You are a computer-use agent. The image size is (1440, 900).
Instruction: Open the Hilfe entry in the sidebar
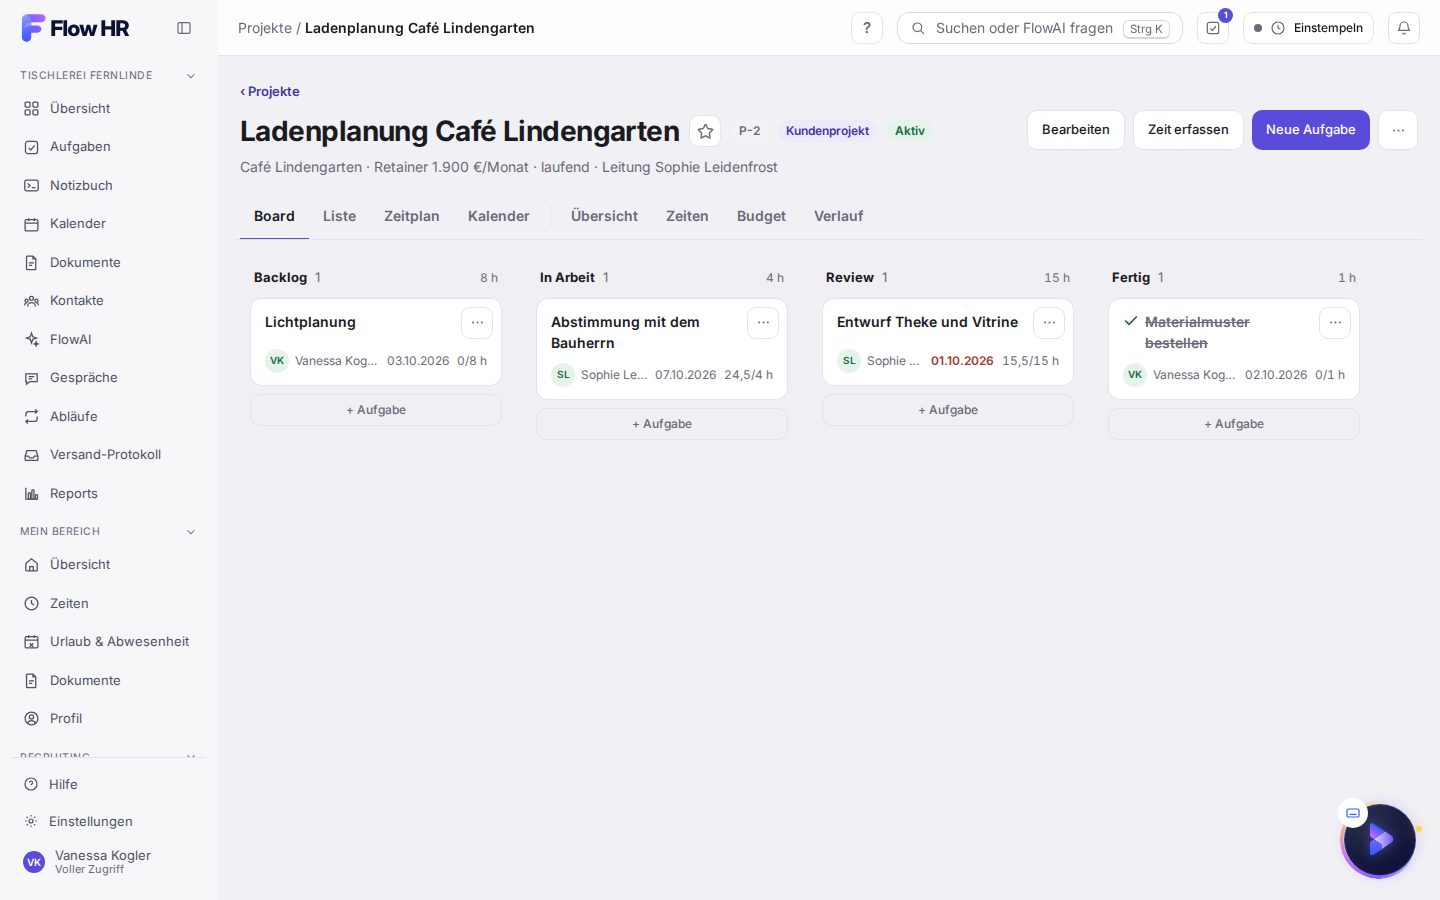click(109, 784)
